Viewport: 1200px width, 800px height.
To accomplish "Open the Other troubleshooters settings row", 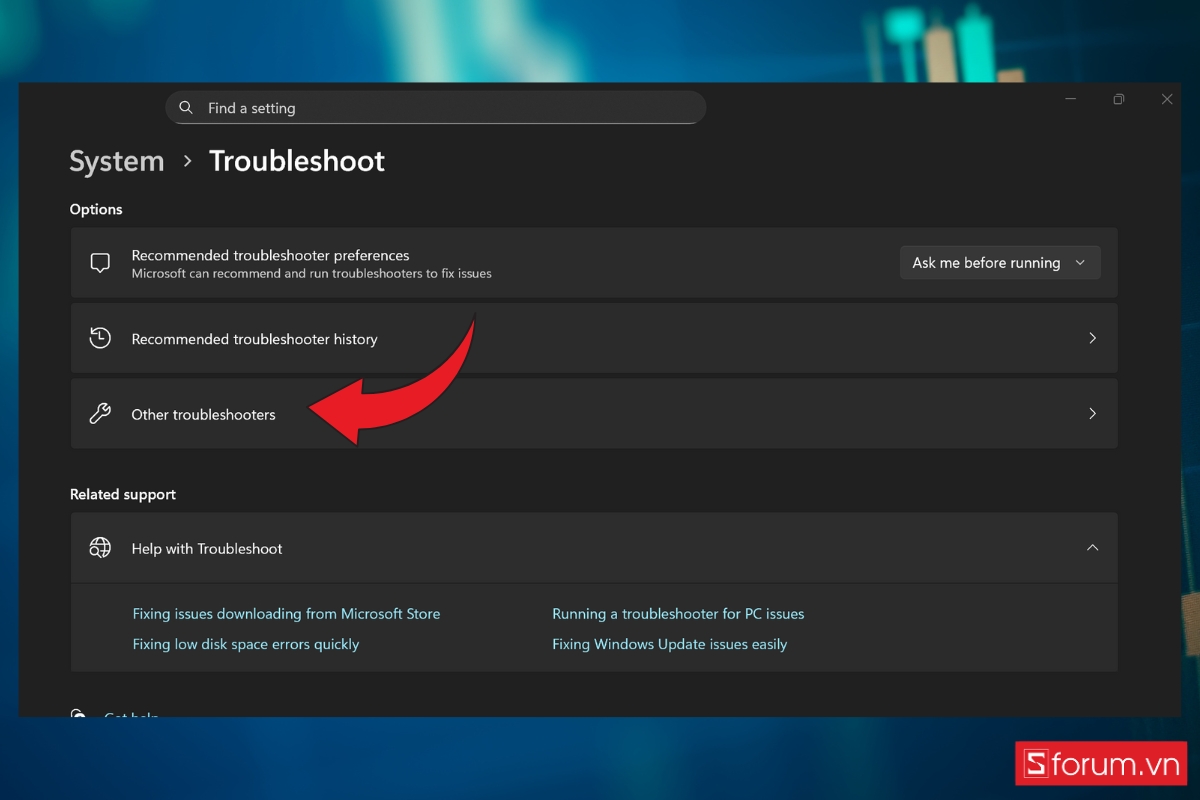I will click(x=595, y=413).
